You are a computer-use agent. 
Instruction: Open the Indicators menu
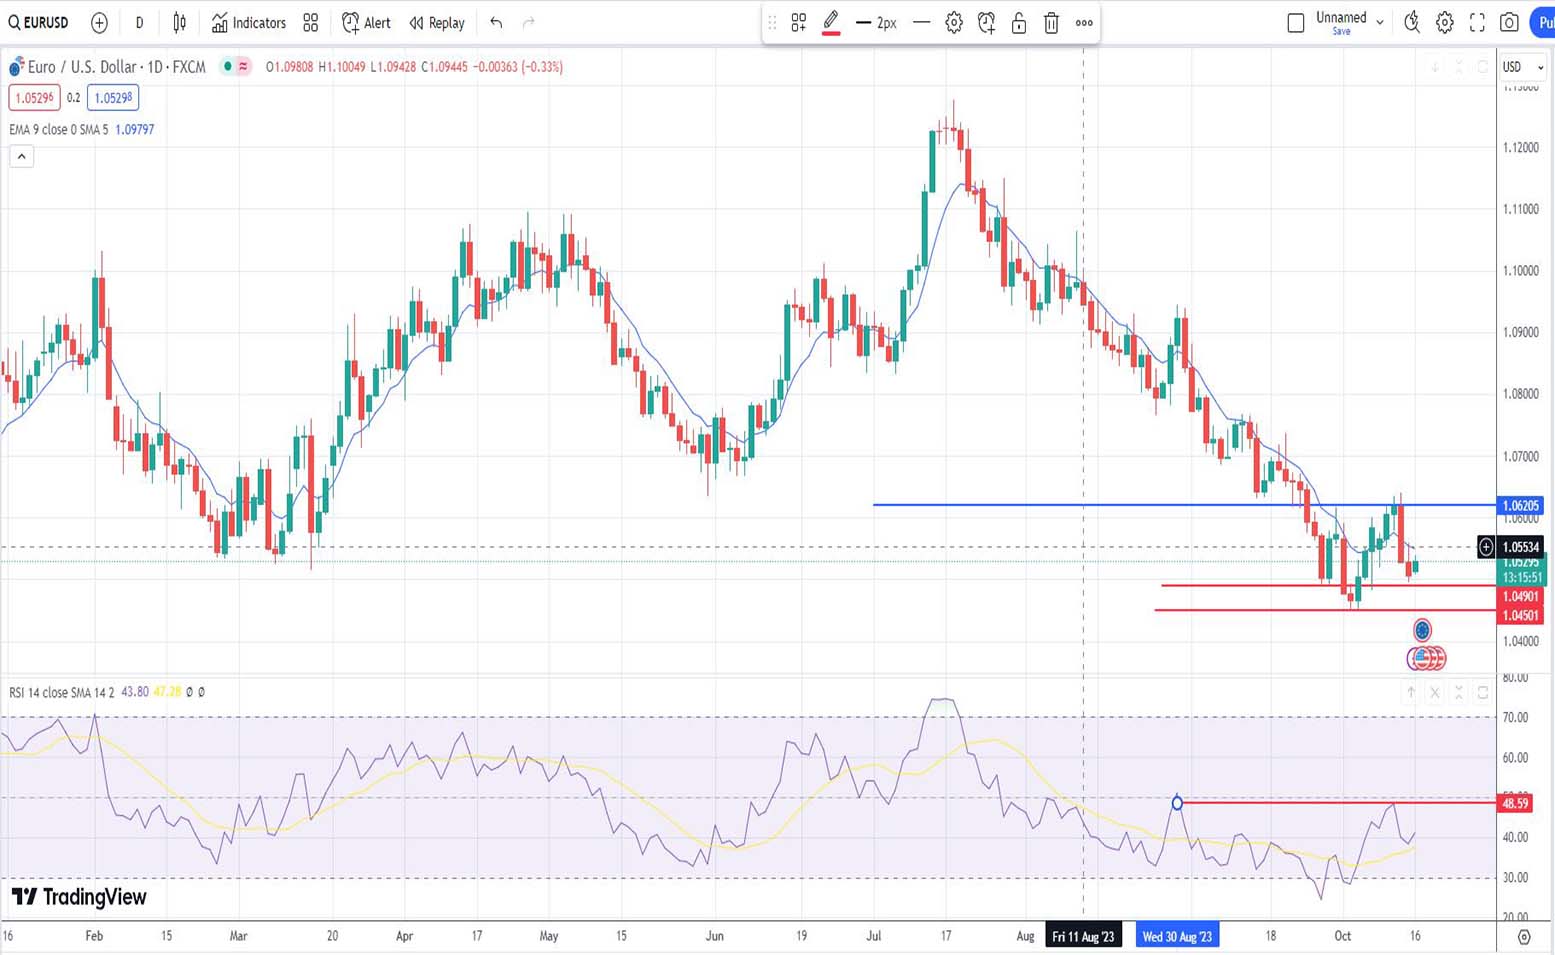(x=249, y=22)
